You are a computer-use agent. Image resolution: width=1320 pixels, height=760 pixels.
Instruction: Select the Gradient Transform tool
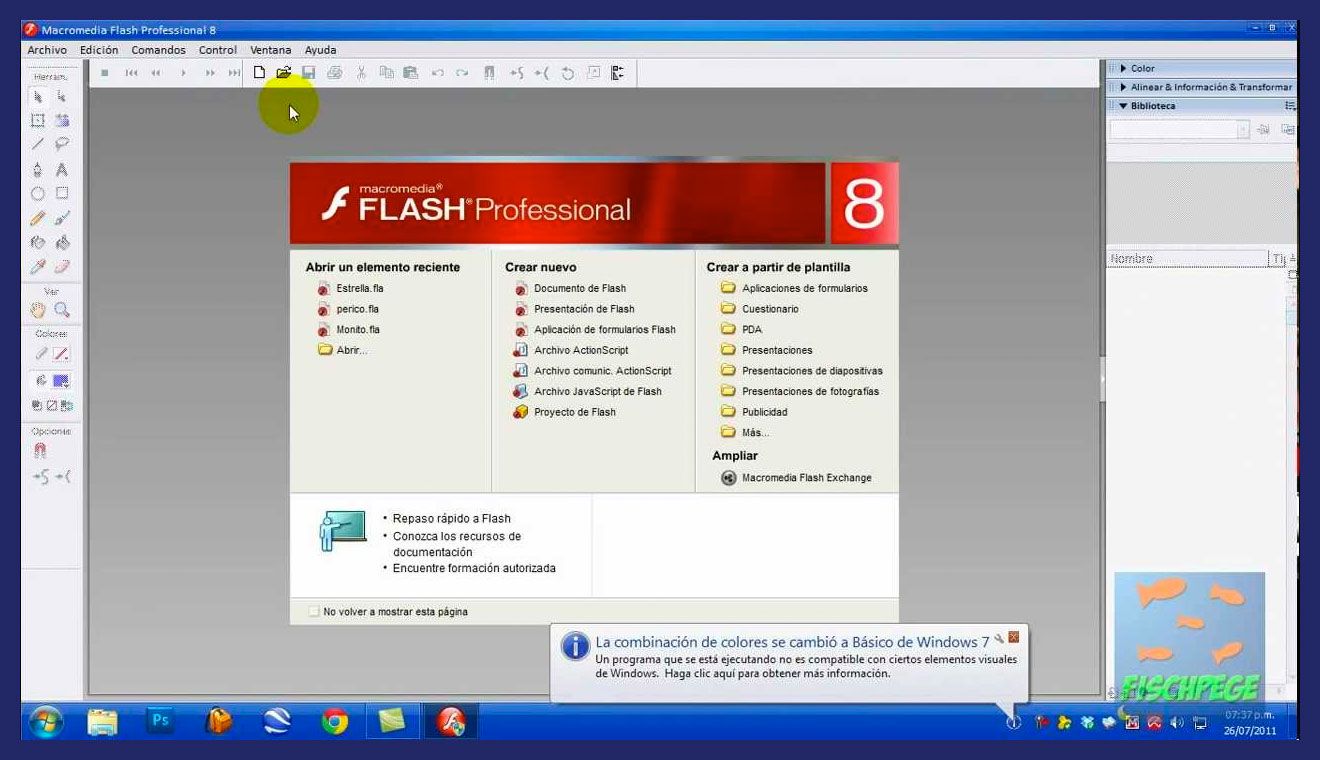(x=62, y=121)
